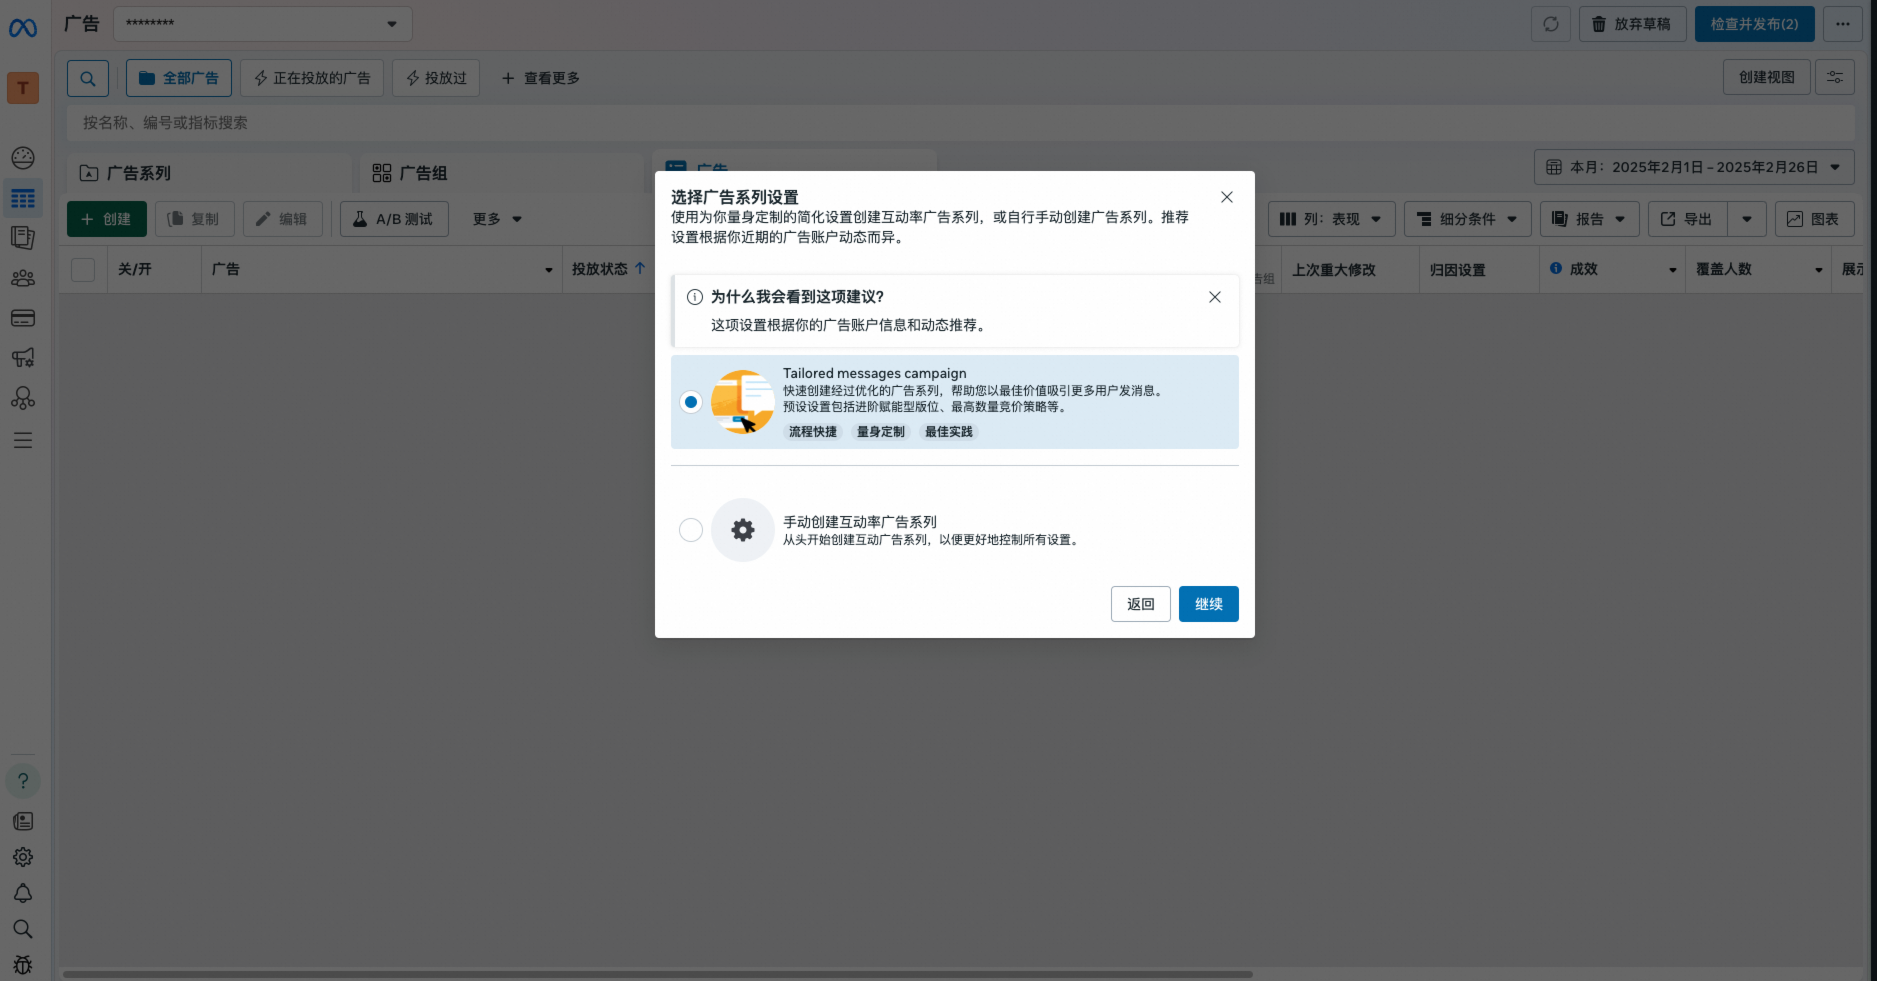
Task: Open the 覆盖人数 column dropdown arrow
Action: pos(1819,270)
